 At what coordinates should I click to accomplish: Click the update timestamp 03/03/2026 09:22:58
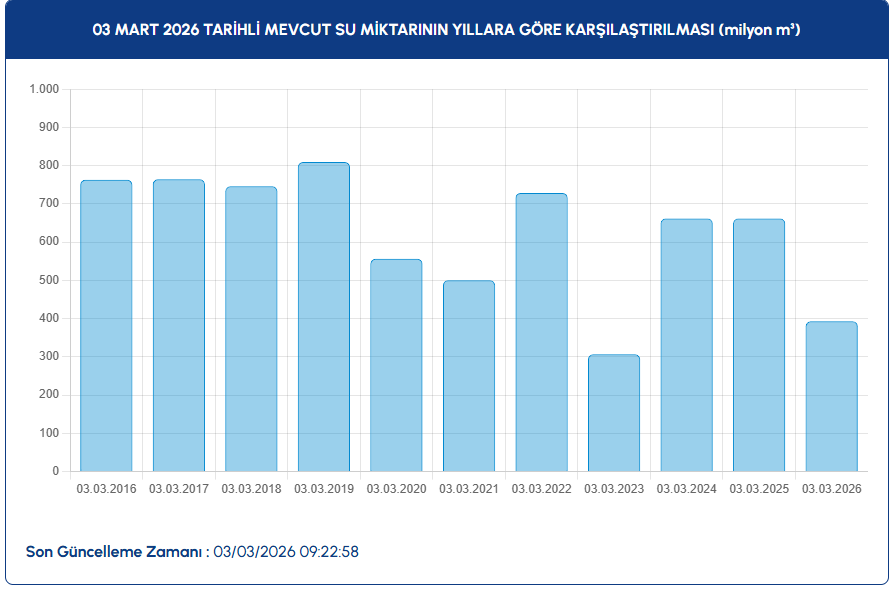286,551
